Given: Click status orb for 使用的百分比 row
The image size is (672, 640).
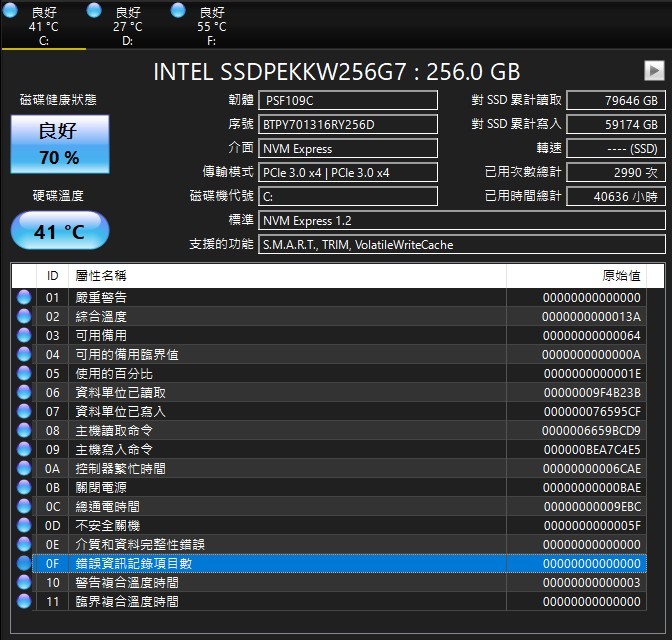Looking at the screenshot, I should 24,373.
